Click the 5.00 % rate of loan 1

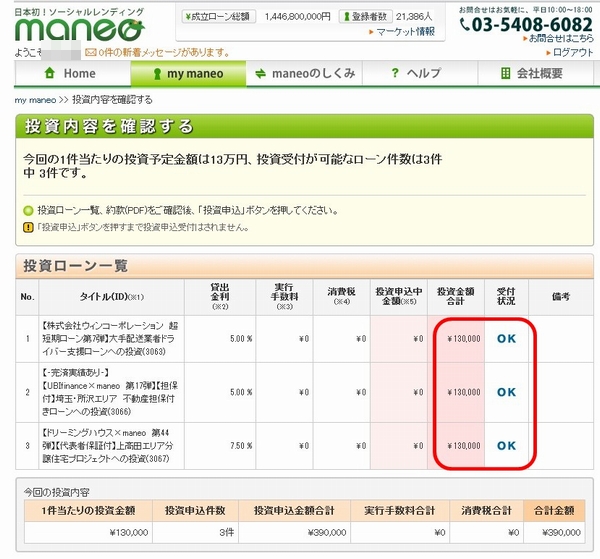[x=241, y=339]
